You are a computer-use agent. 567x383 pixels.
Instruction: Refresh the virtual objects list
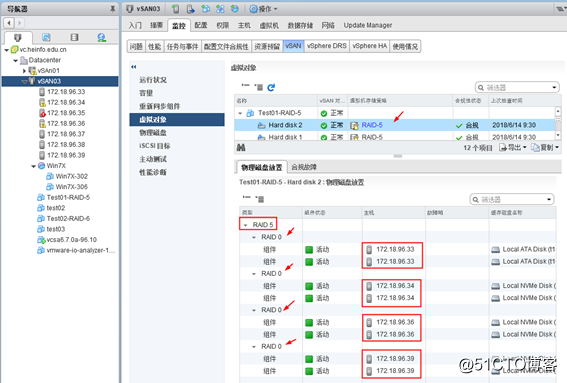coord(271,87)
